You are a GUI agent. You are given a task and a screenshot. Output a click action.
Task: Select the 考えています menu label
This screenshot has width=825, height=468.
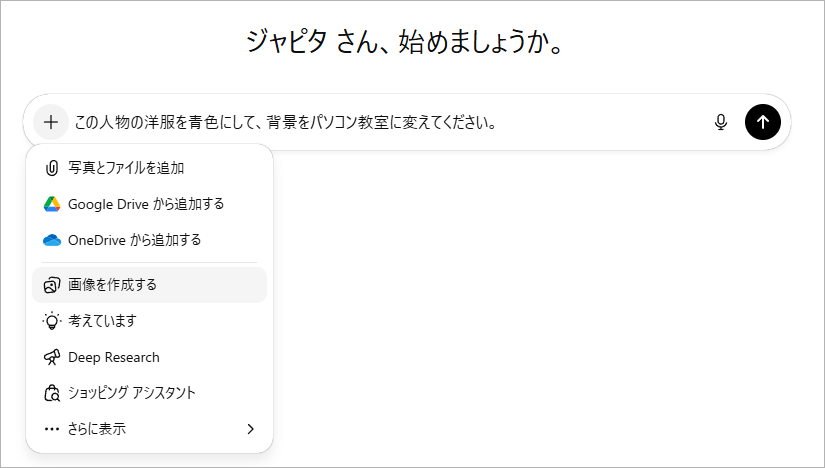pos(102,321)
